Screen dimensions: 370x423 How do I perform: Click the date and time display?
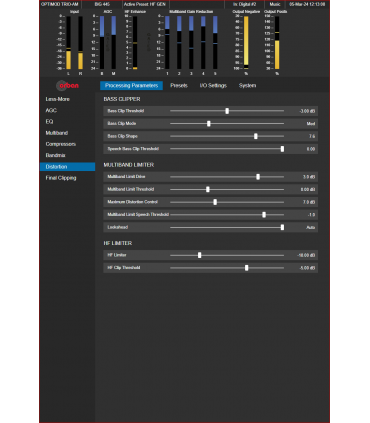tap(307, 4)
